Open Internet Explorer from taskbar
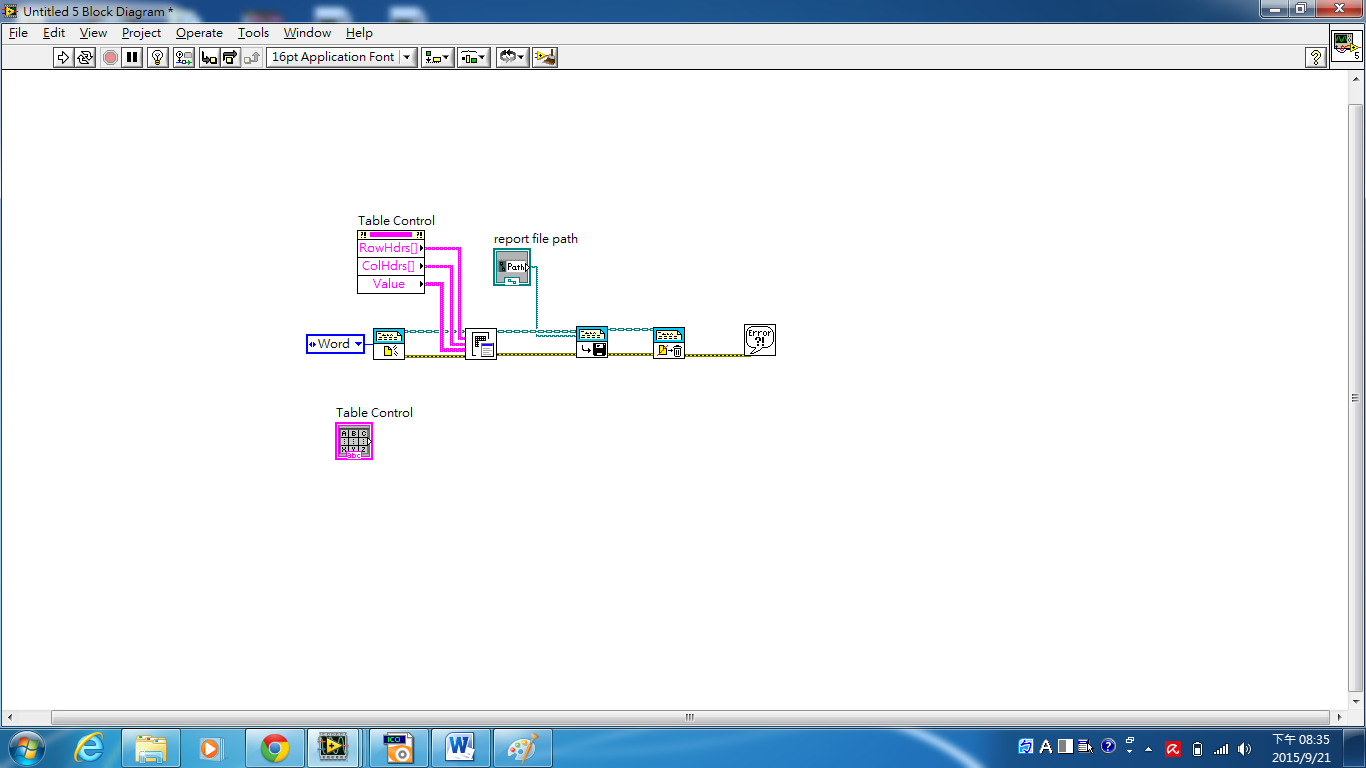This screenshot has height=768, width=1366. [90, 748]
